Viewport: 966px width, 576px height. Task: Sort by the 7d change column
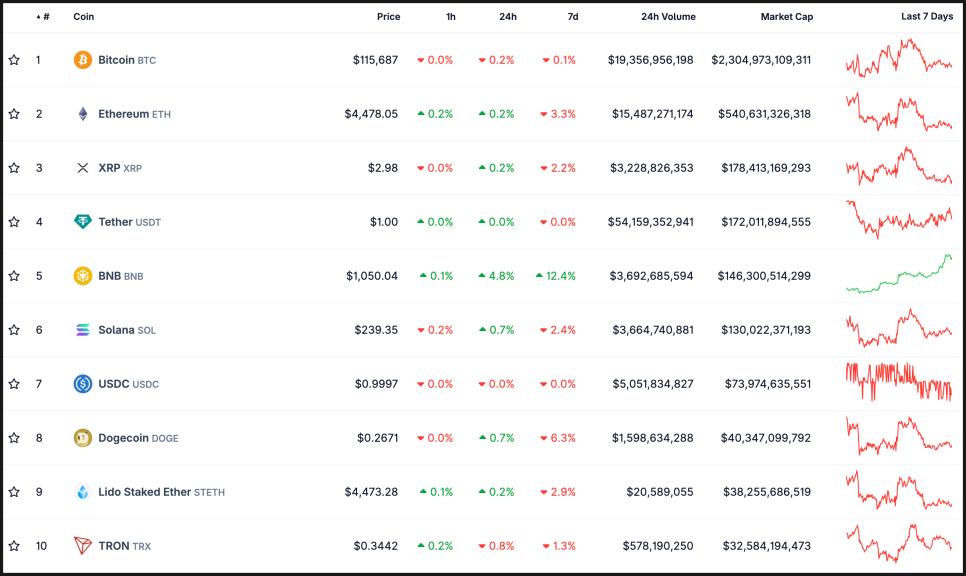[x=573, y=17]
